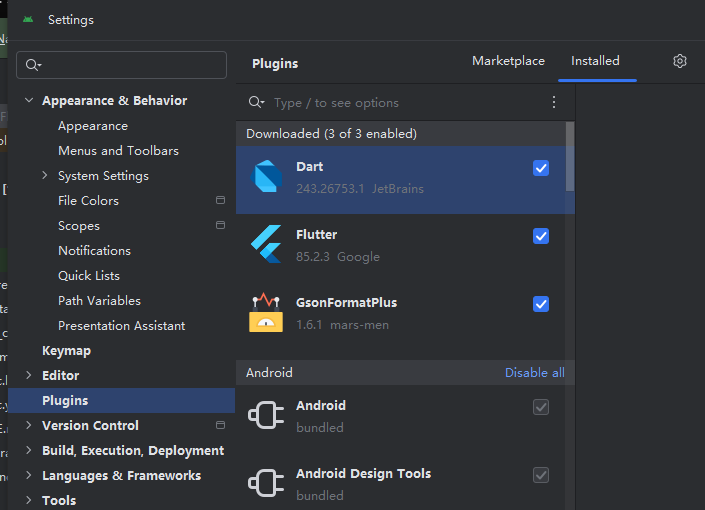This screenshot has height=510, width=705.
Task: Expand the Tools settings section
Action: pyautogui.click(x=29, y=500)
